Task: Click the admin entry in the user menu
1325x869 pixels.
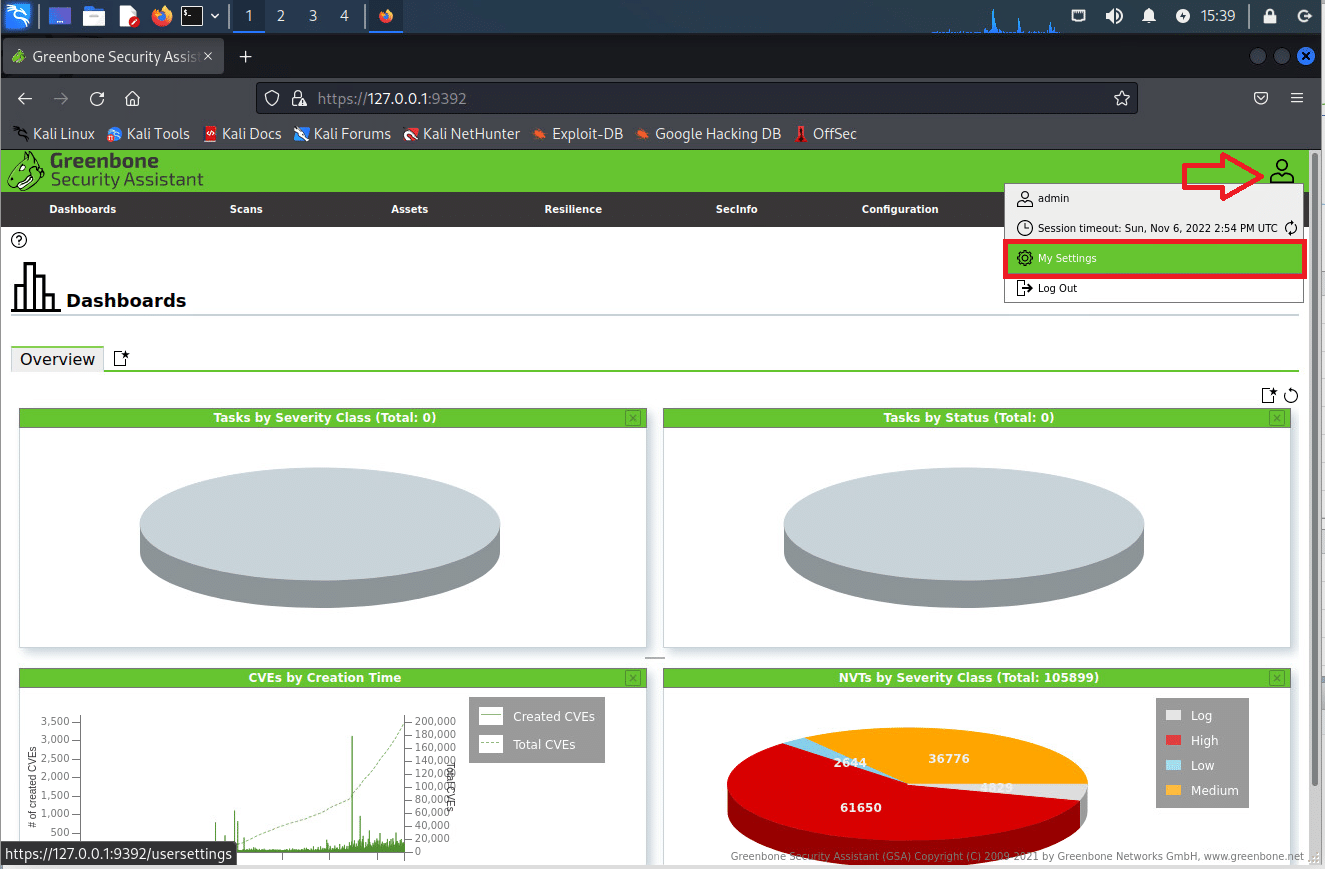Action: point(1155,198)
